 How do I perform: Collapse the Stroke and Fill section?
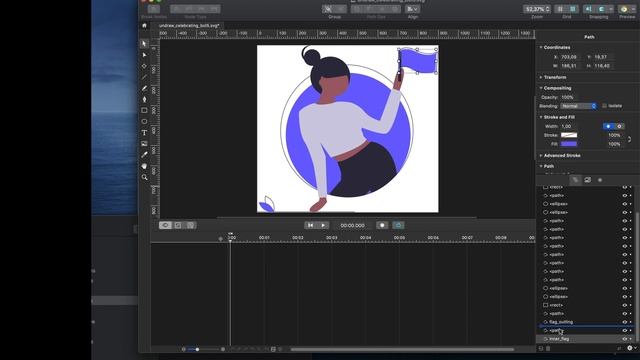coord(541,117)
